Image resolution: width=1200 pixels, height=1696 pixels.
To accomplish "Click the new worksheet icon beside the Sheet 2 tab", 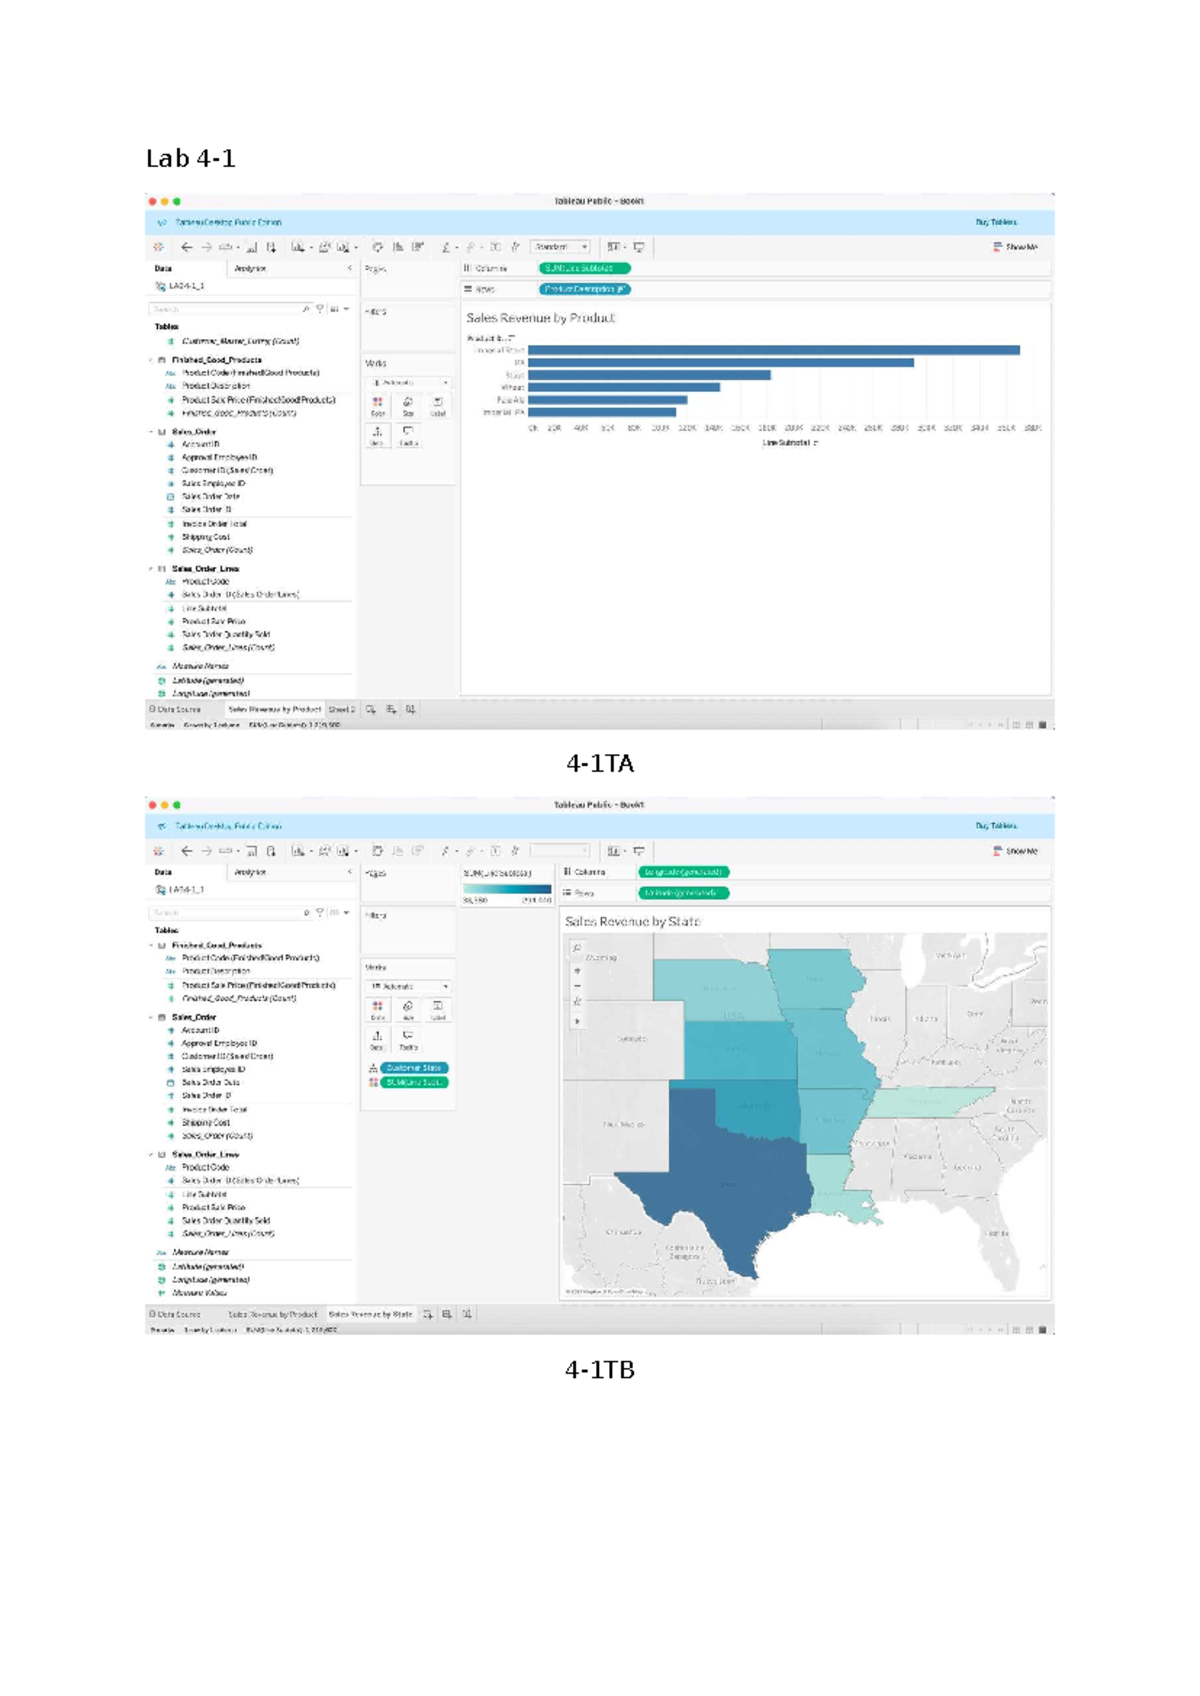I will coord(371,710).
